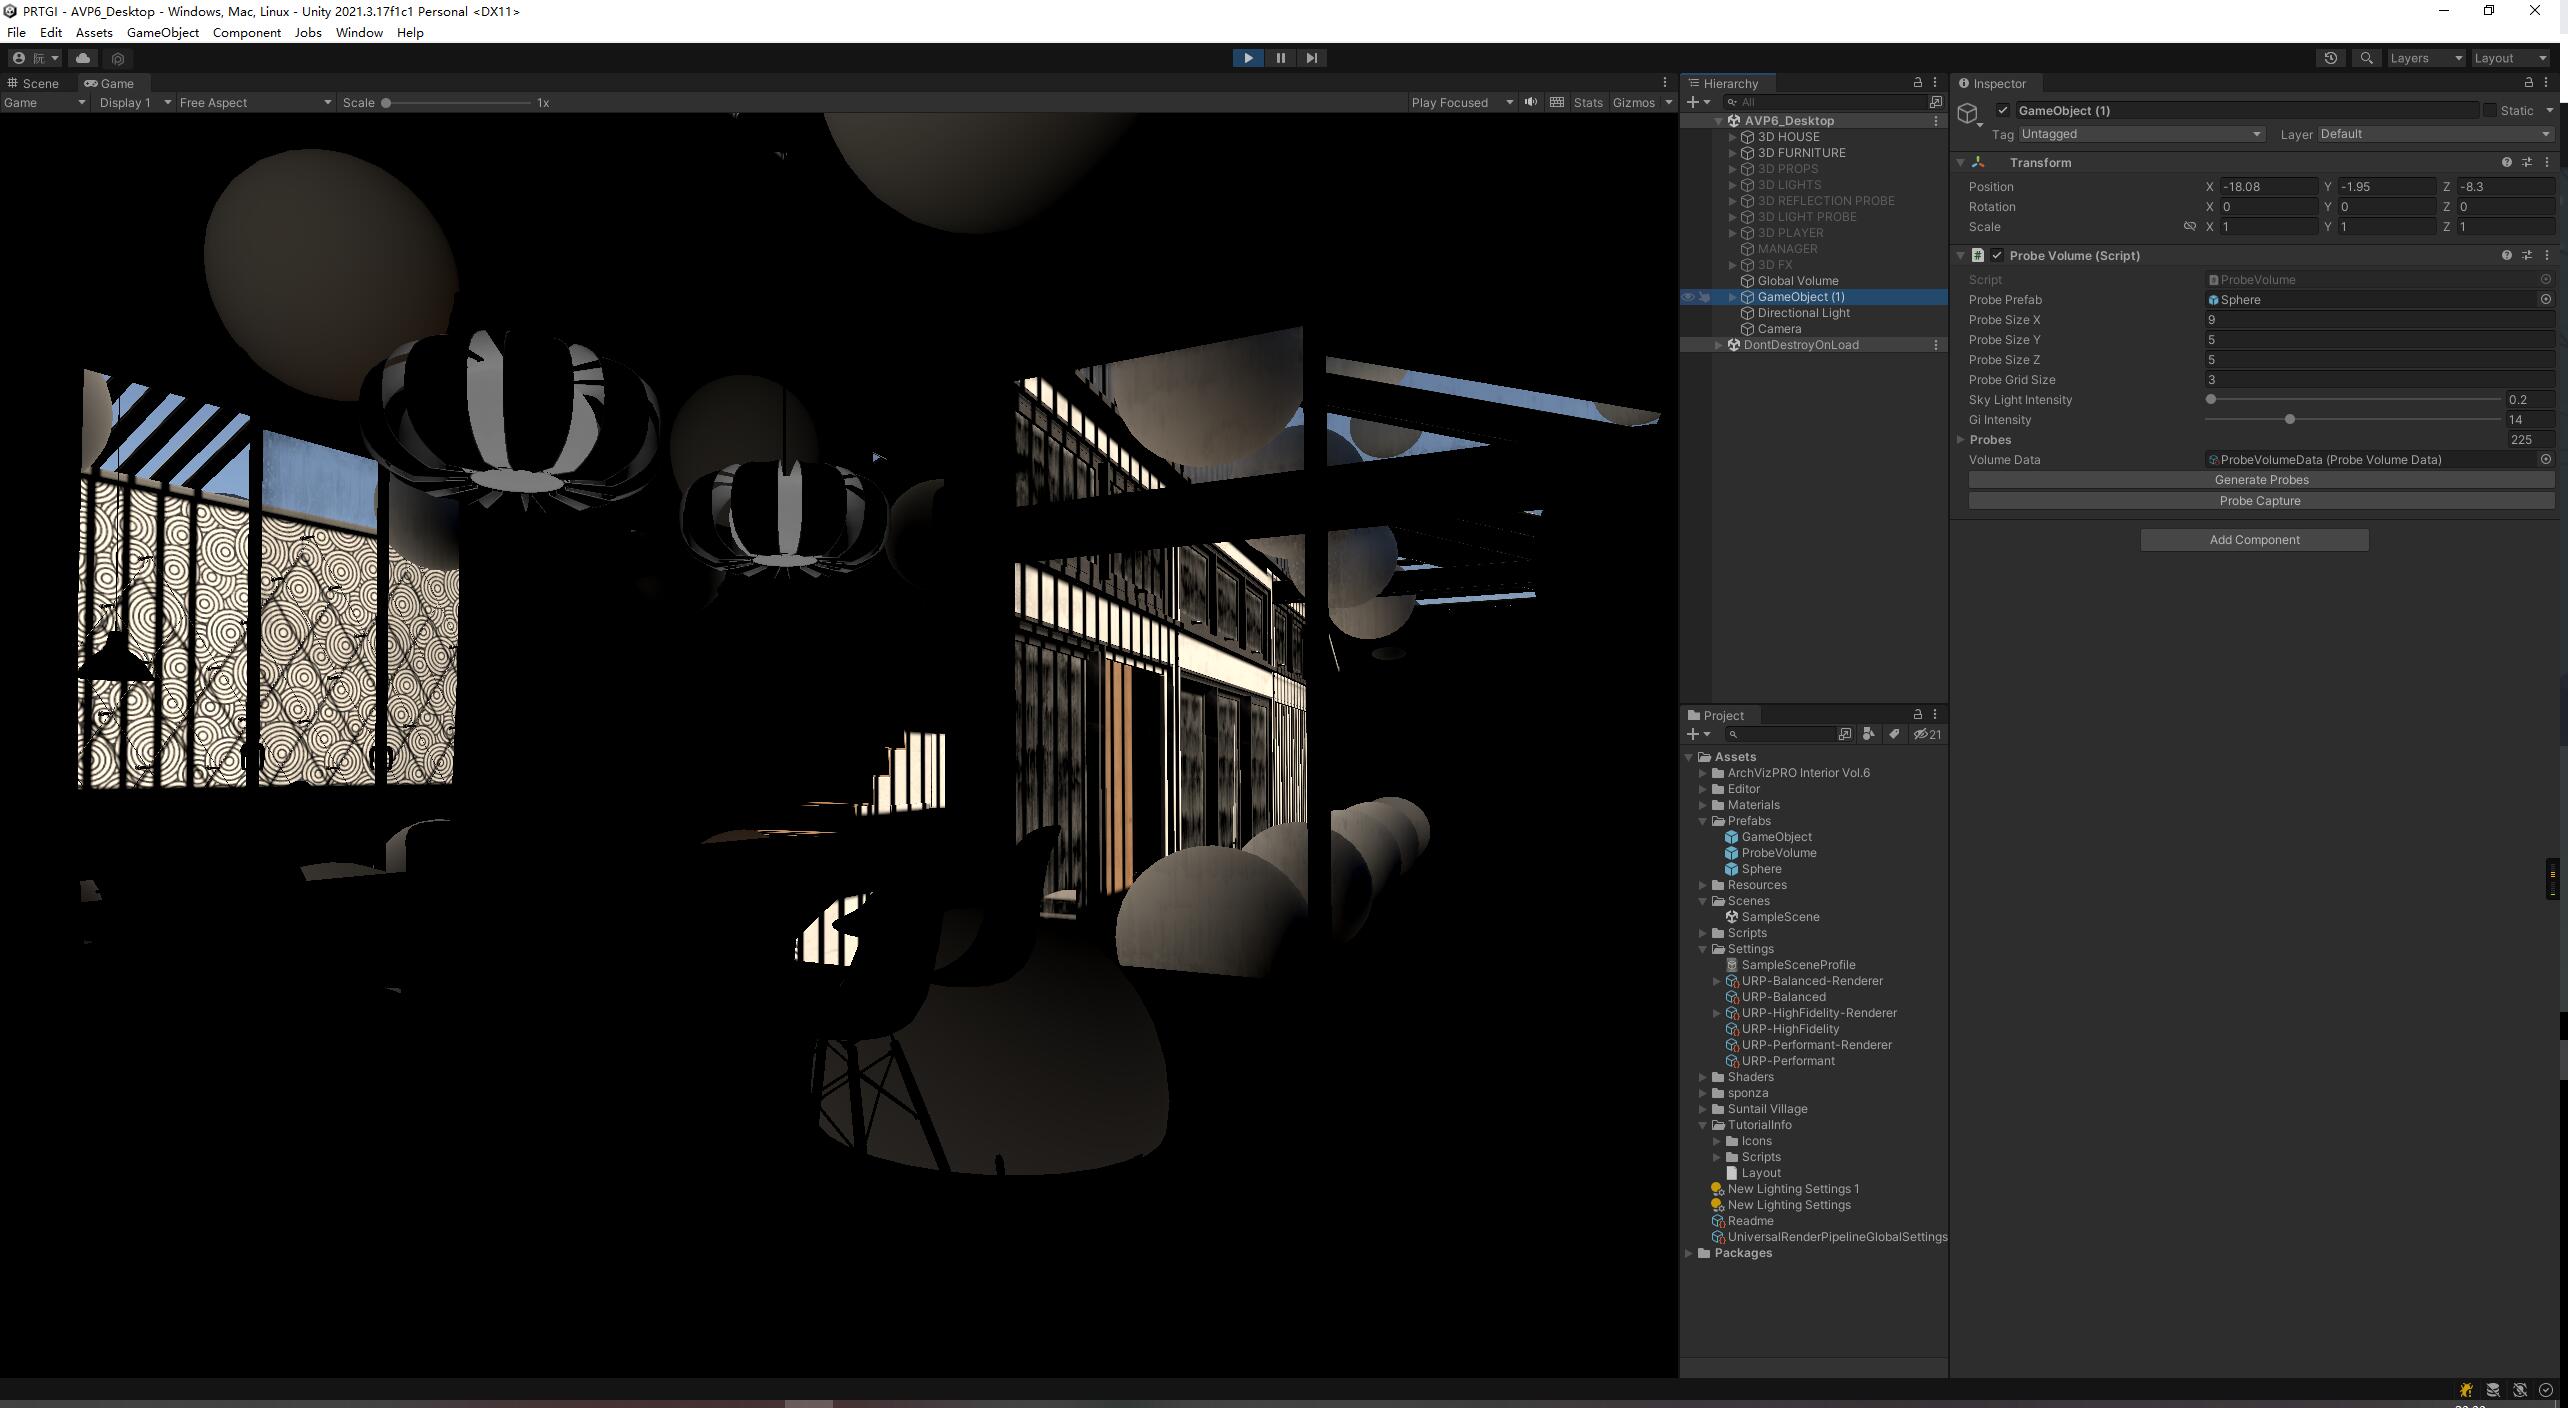Open the Layers dropdown
This screenshot has width=2568, height=1408.
[2426, 58]
